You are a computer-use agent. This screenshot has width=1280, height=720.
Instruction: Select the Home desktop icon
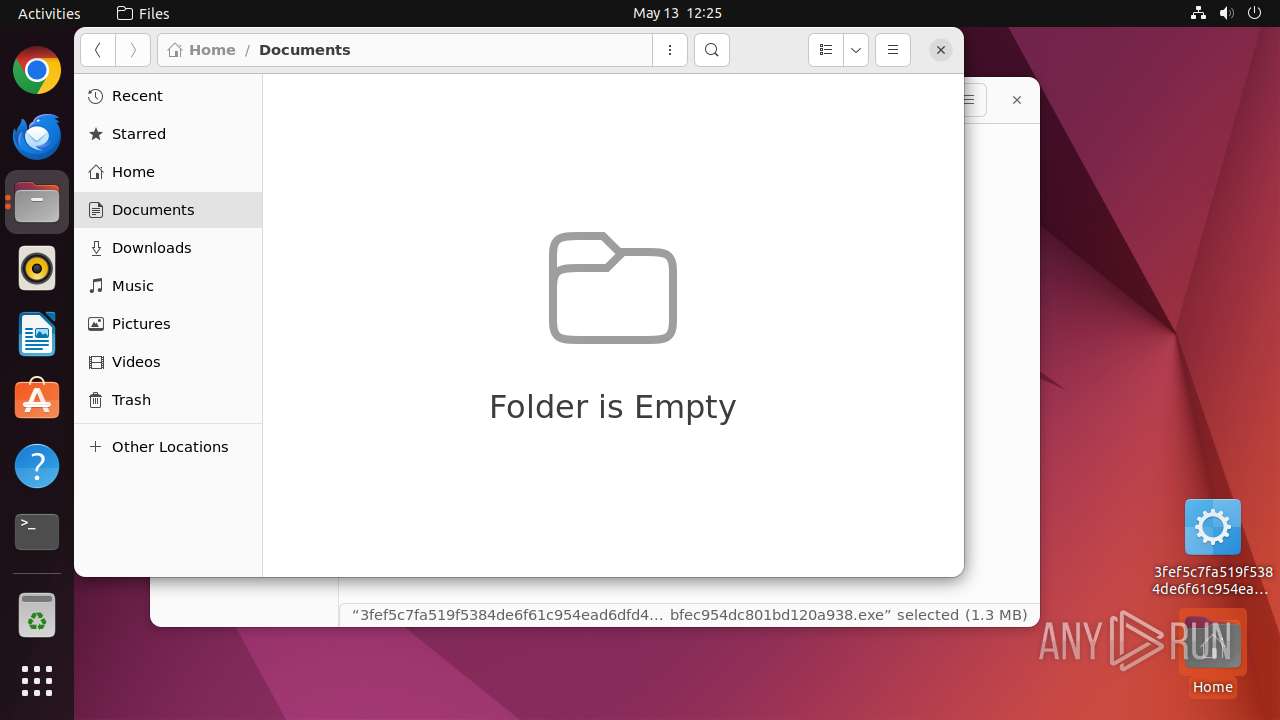(1213, 653)
